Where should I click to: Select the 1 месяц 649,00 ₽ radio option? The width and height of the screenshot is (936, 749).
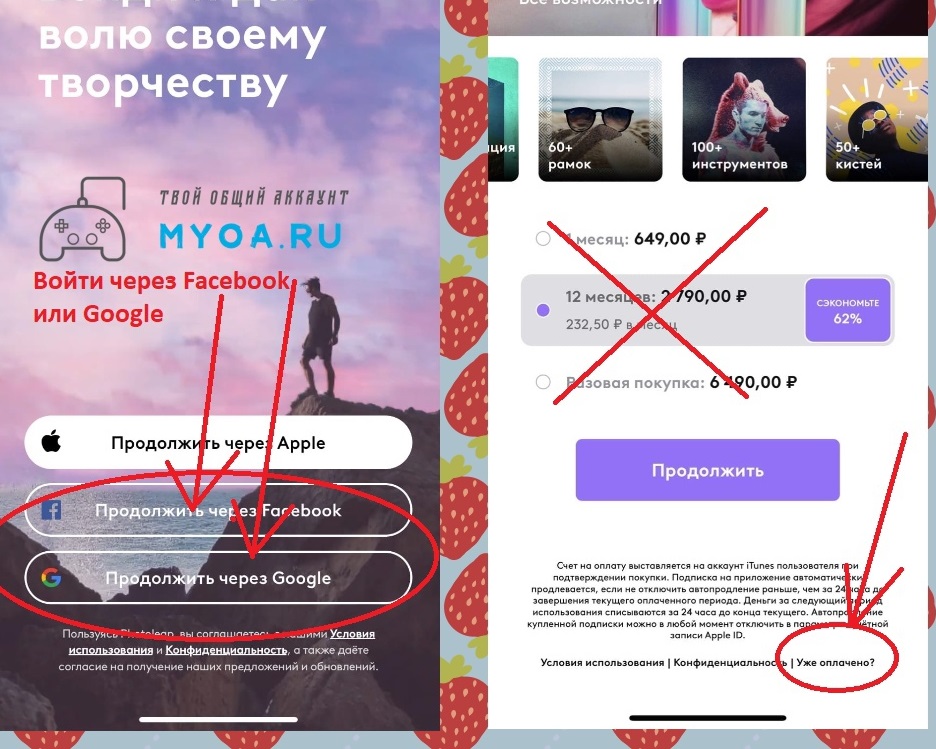pos(543,239)
